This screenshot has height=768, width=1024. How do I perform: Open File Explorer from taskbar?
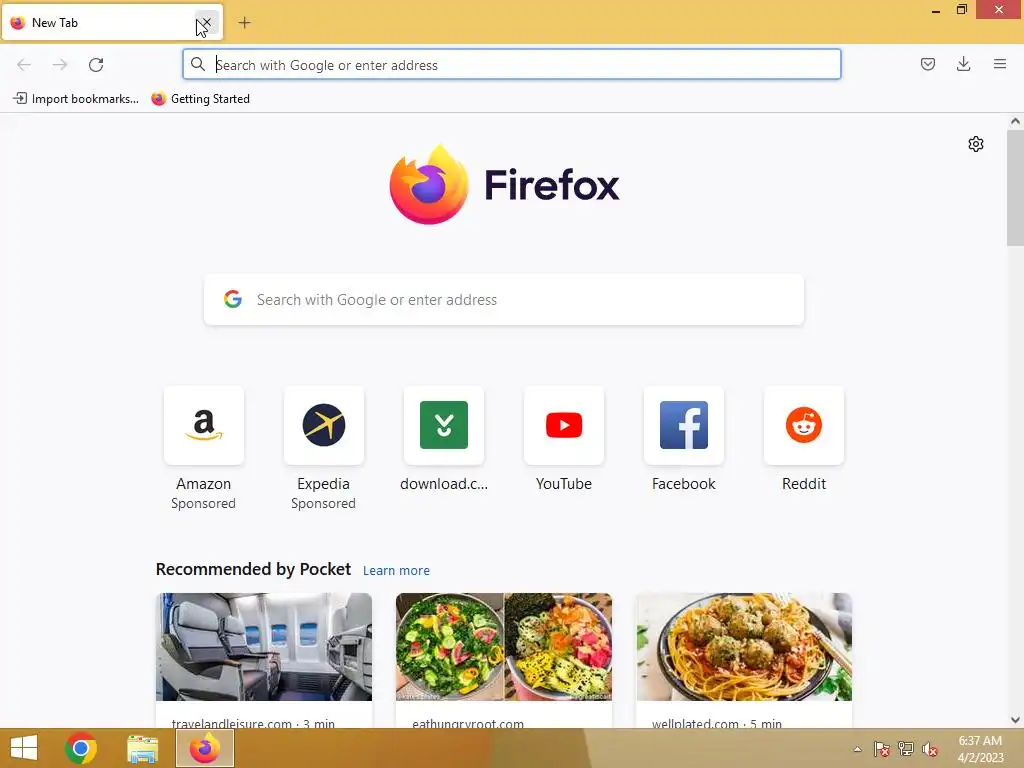142,748
